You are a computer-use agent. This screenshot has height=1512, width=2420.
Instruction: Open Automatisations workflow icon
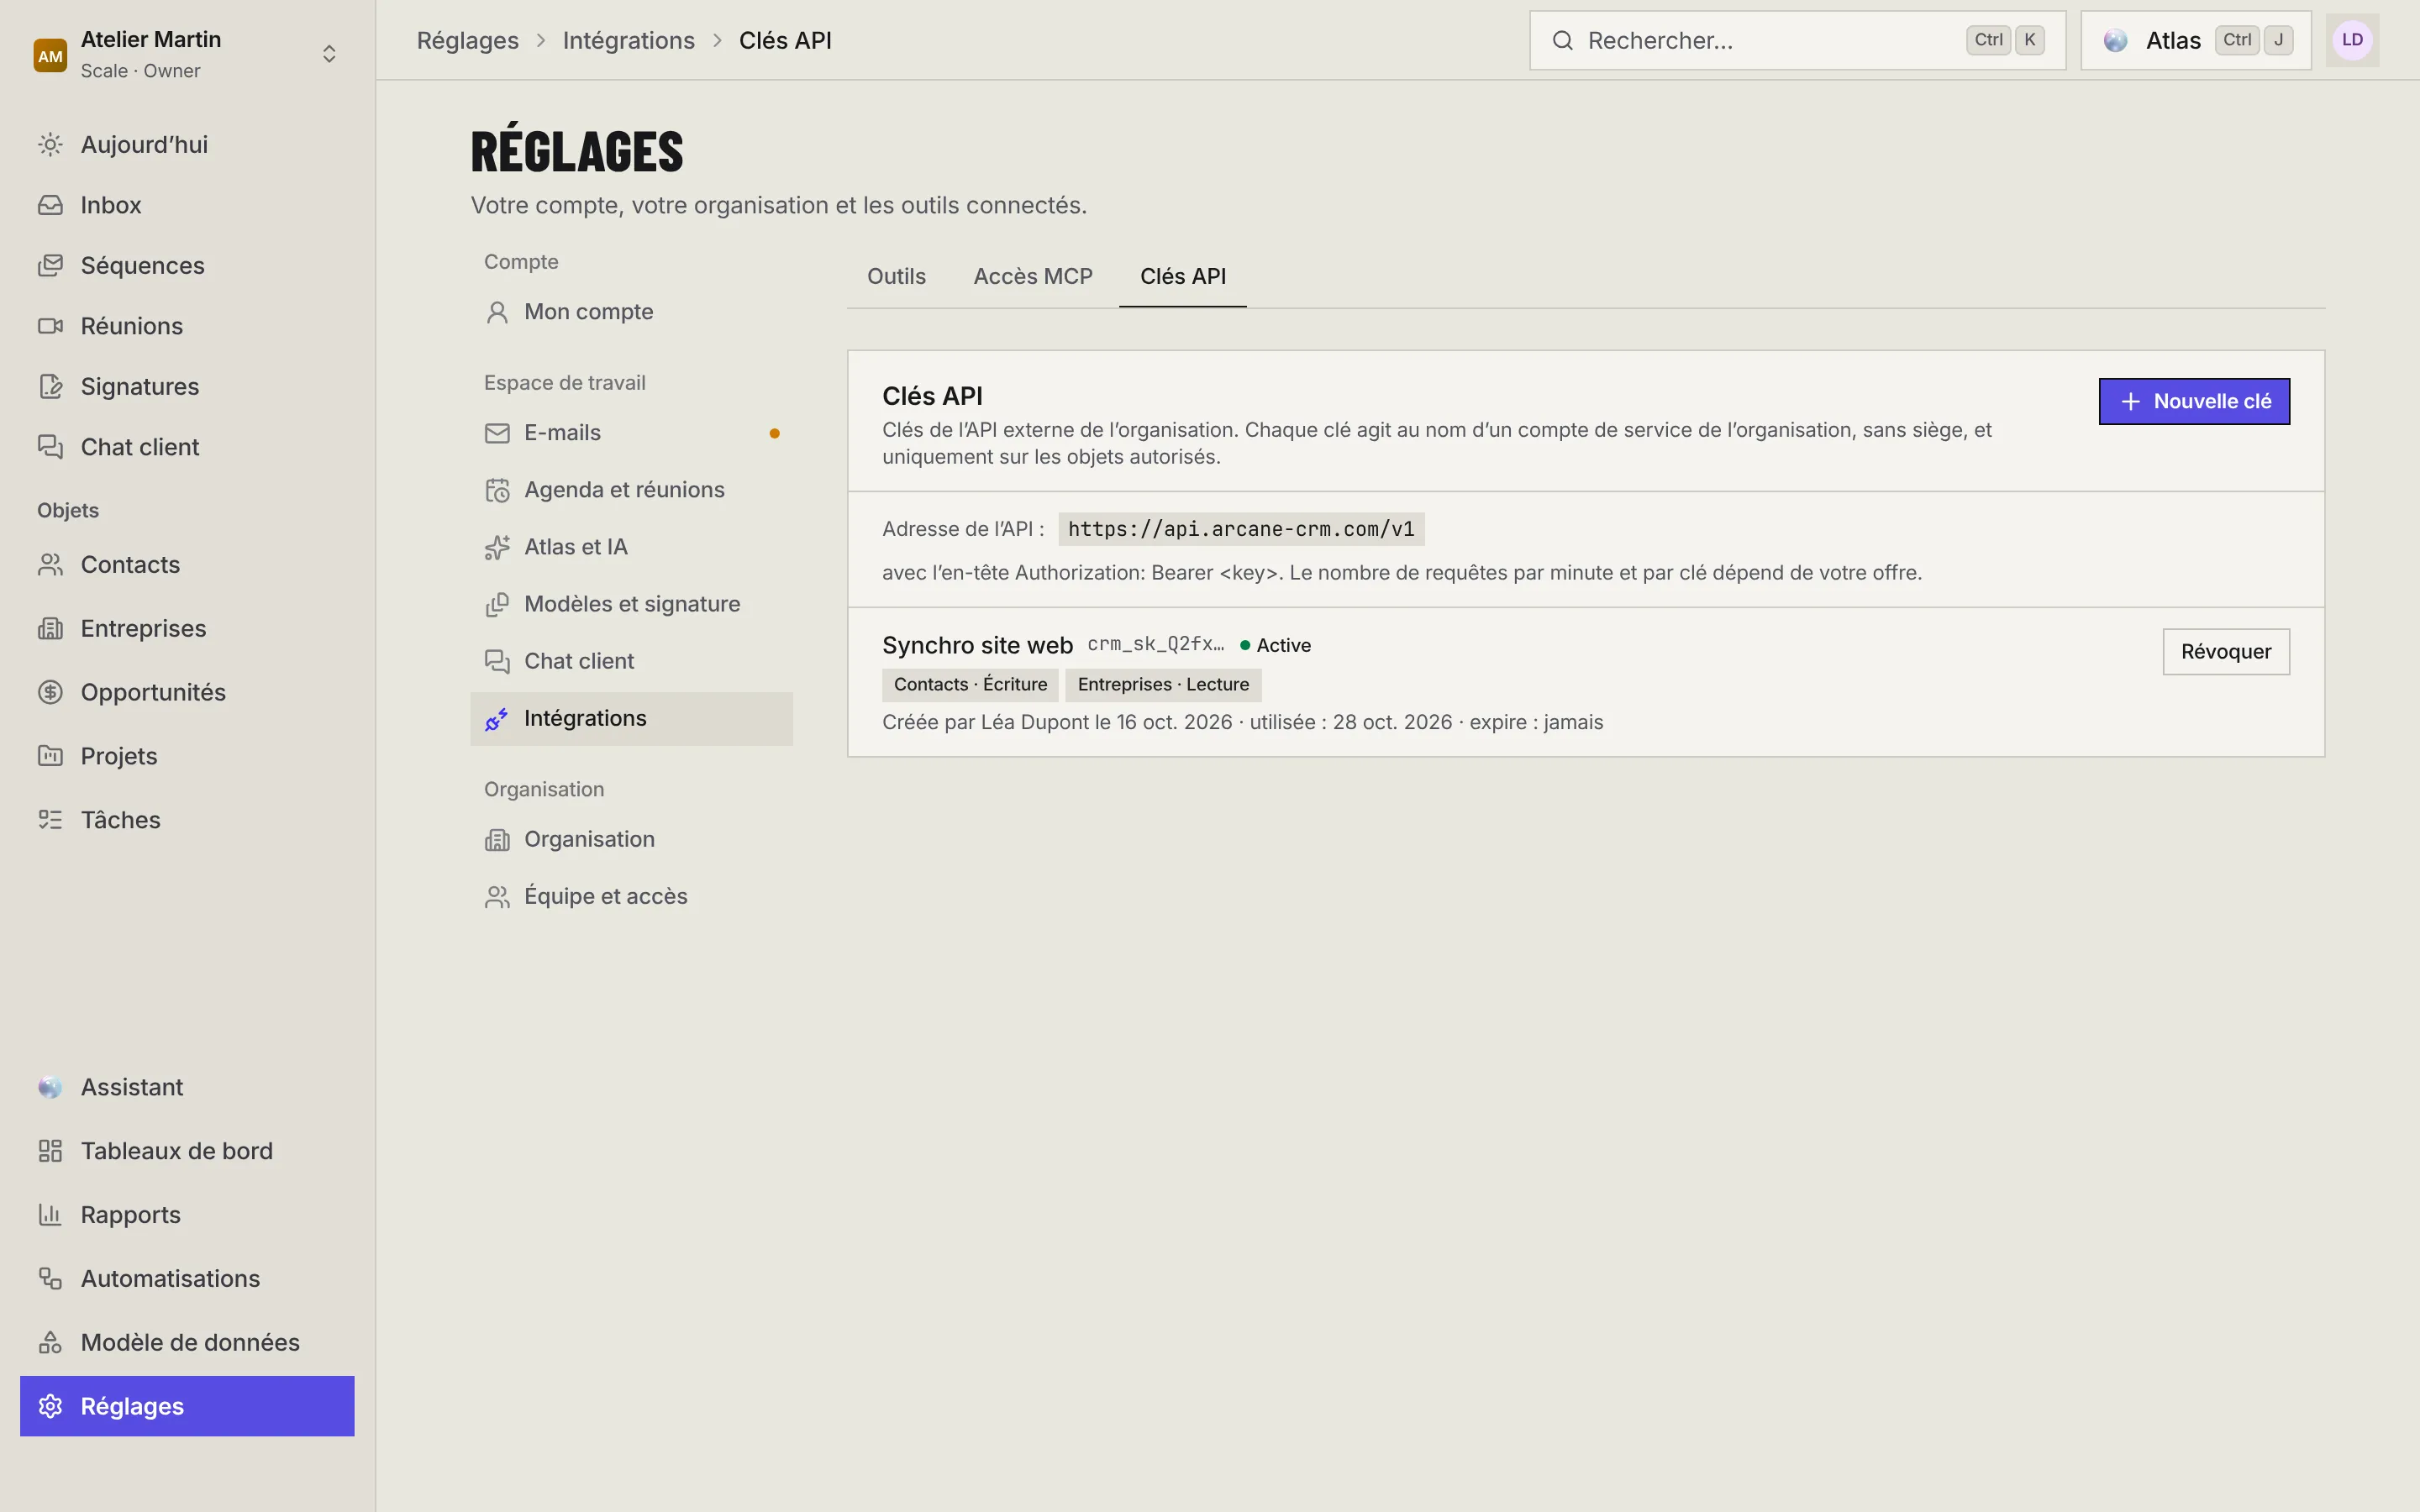tap(50, 1279)
